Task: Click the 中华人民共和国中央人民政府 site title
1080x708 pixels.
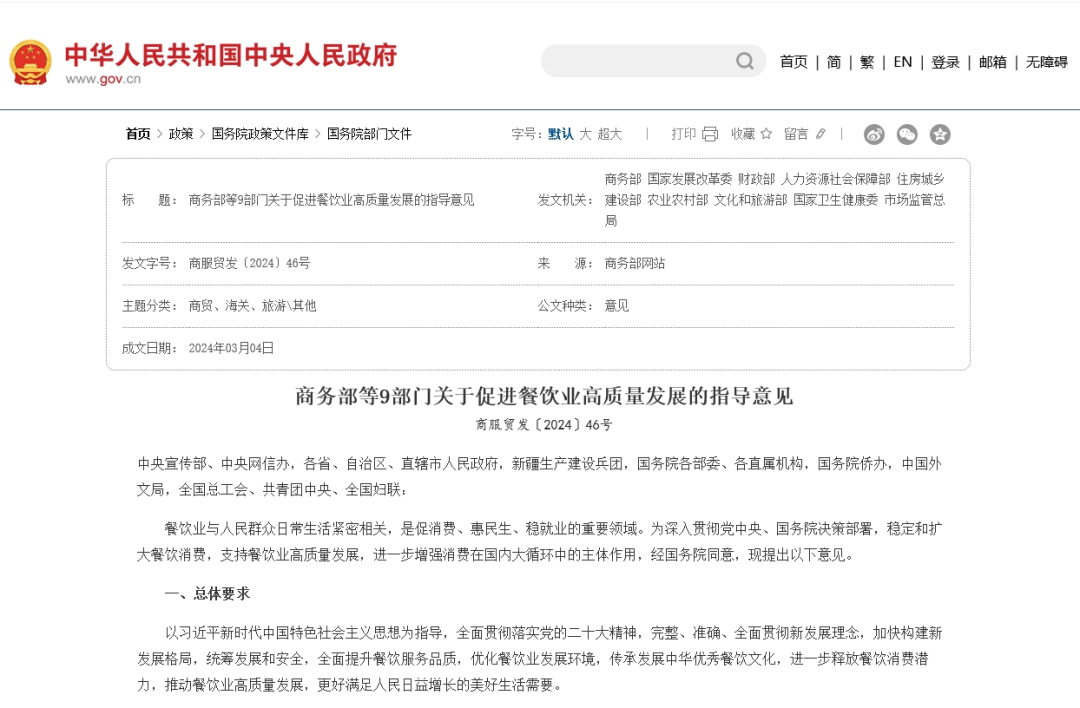Action: pyautogui.click(x=231, y=54)
